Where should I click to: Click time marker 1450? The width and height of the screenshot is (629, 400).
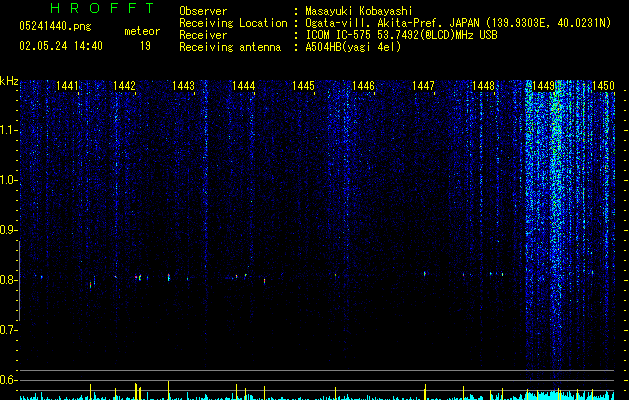click(x=603, y=86)
